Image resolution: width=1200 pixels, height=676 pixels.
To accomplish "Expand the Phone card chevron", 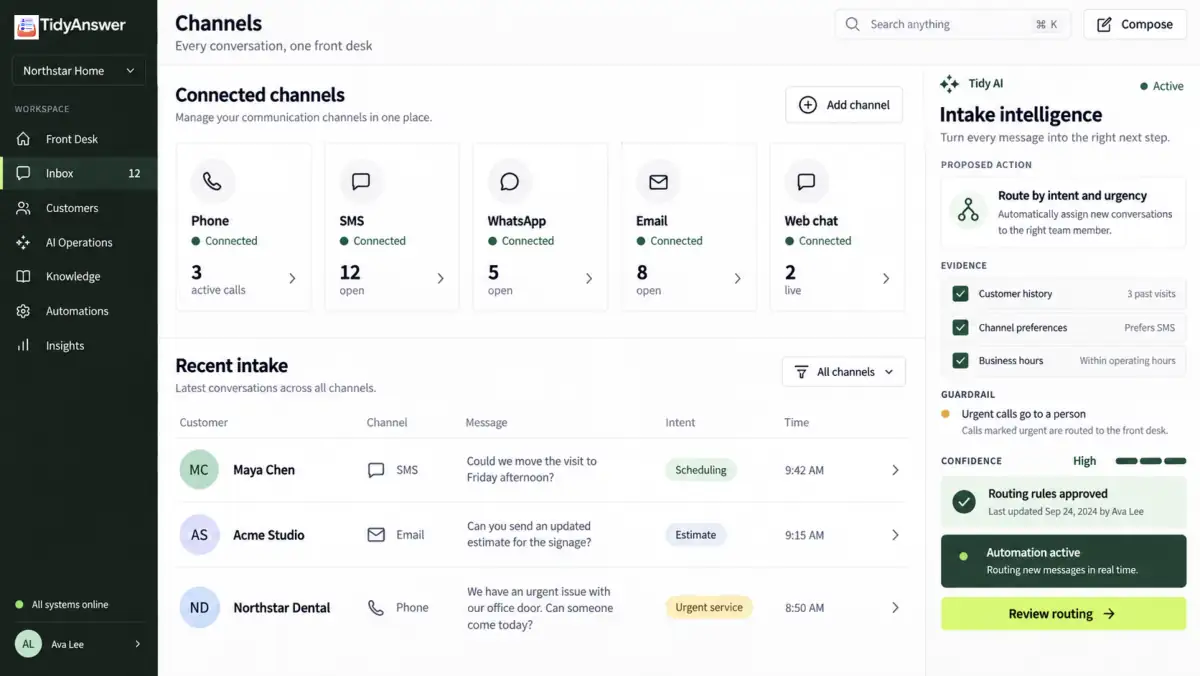I will (x=292, y=279).
